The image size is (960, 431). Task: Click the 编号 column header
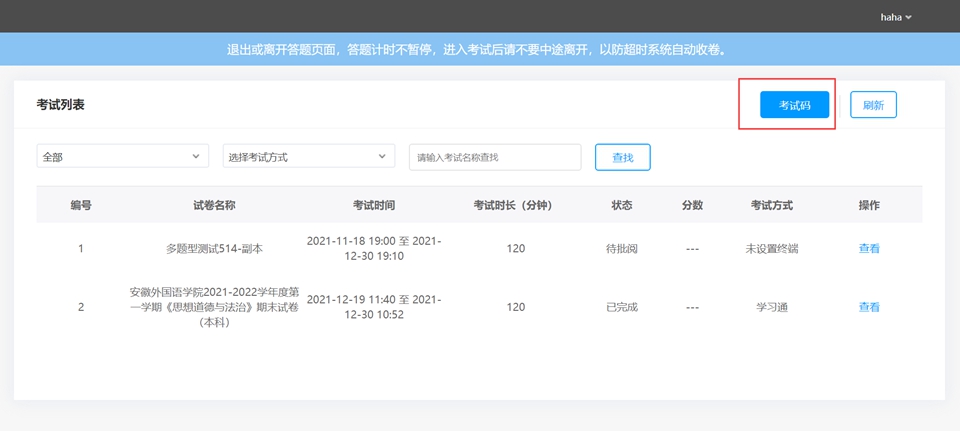click(81, 205)
